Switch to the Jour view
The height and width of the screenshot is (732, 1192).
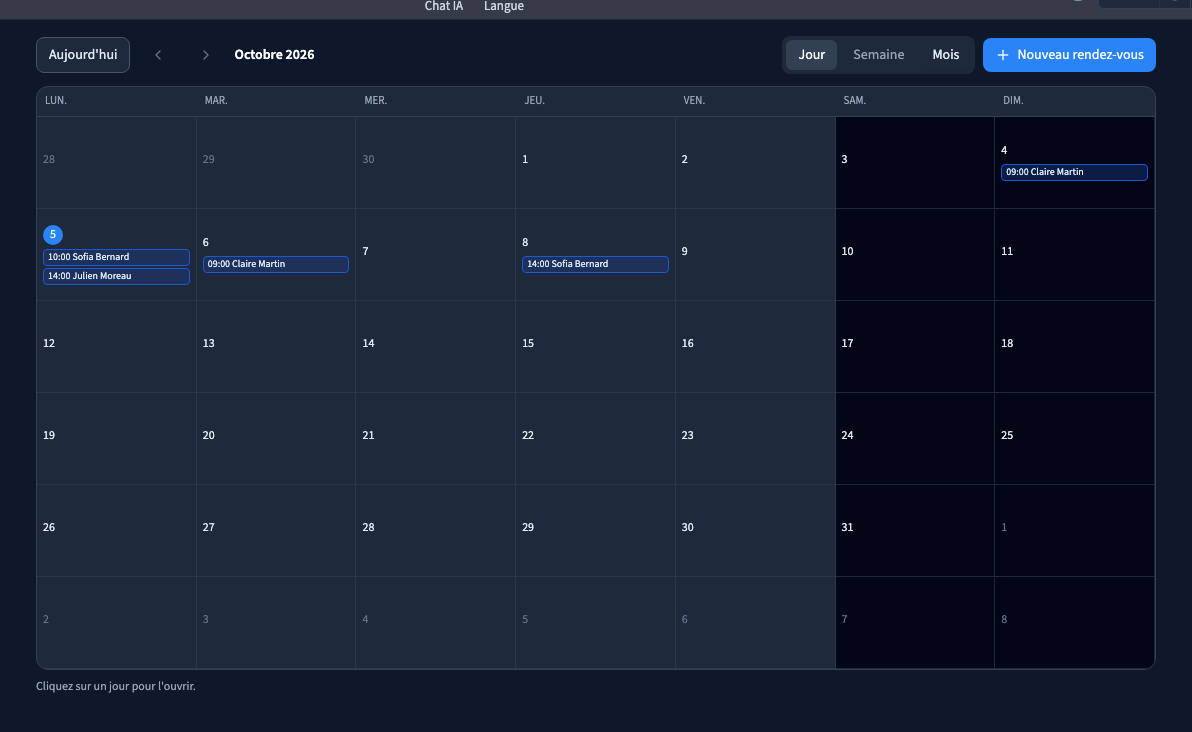[811, 55]
